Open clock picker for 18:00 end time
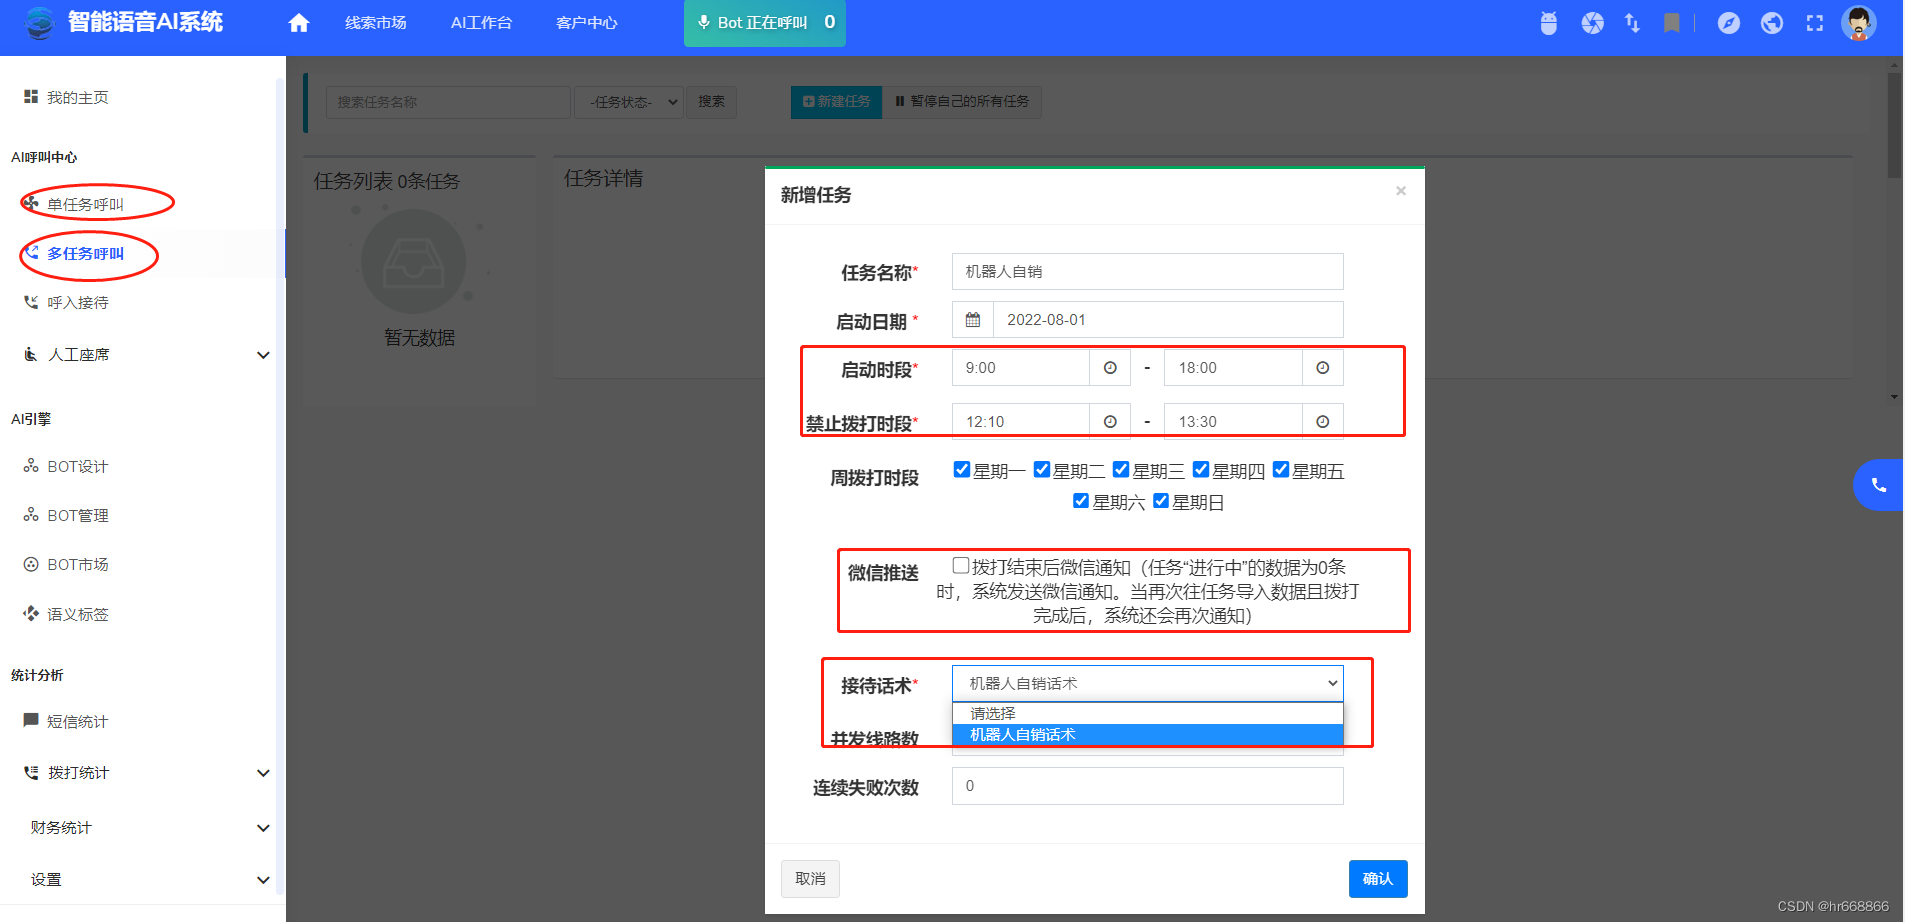Viewport: 1905px width, 922px height. pos(1322,368)
